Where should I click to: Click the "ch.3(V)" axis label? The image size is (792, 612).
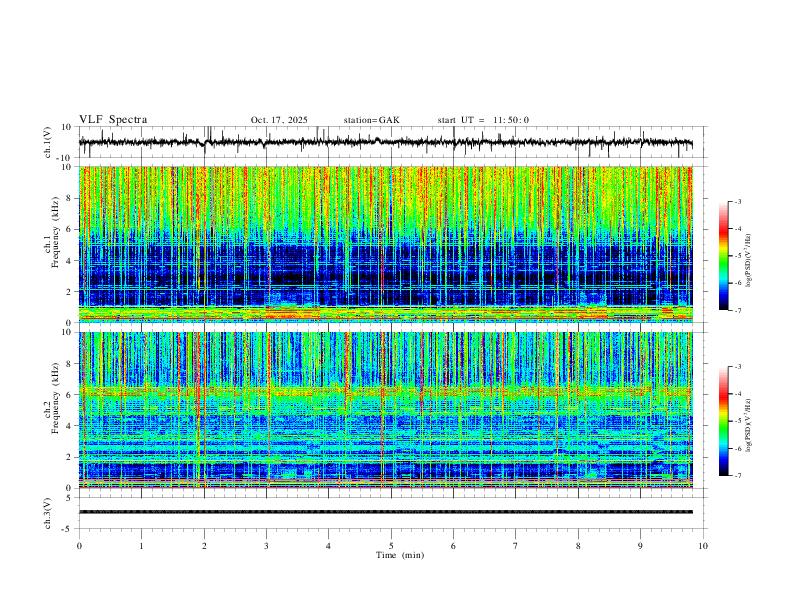pyautogui.click(x=48, y=513)
